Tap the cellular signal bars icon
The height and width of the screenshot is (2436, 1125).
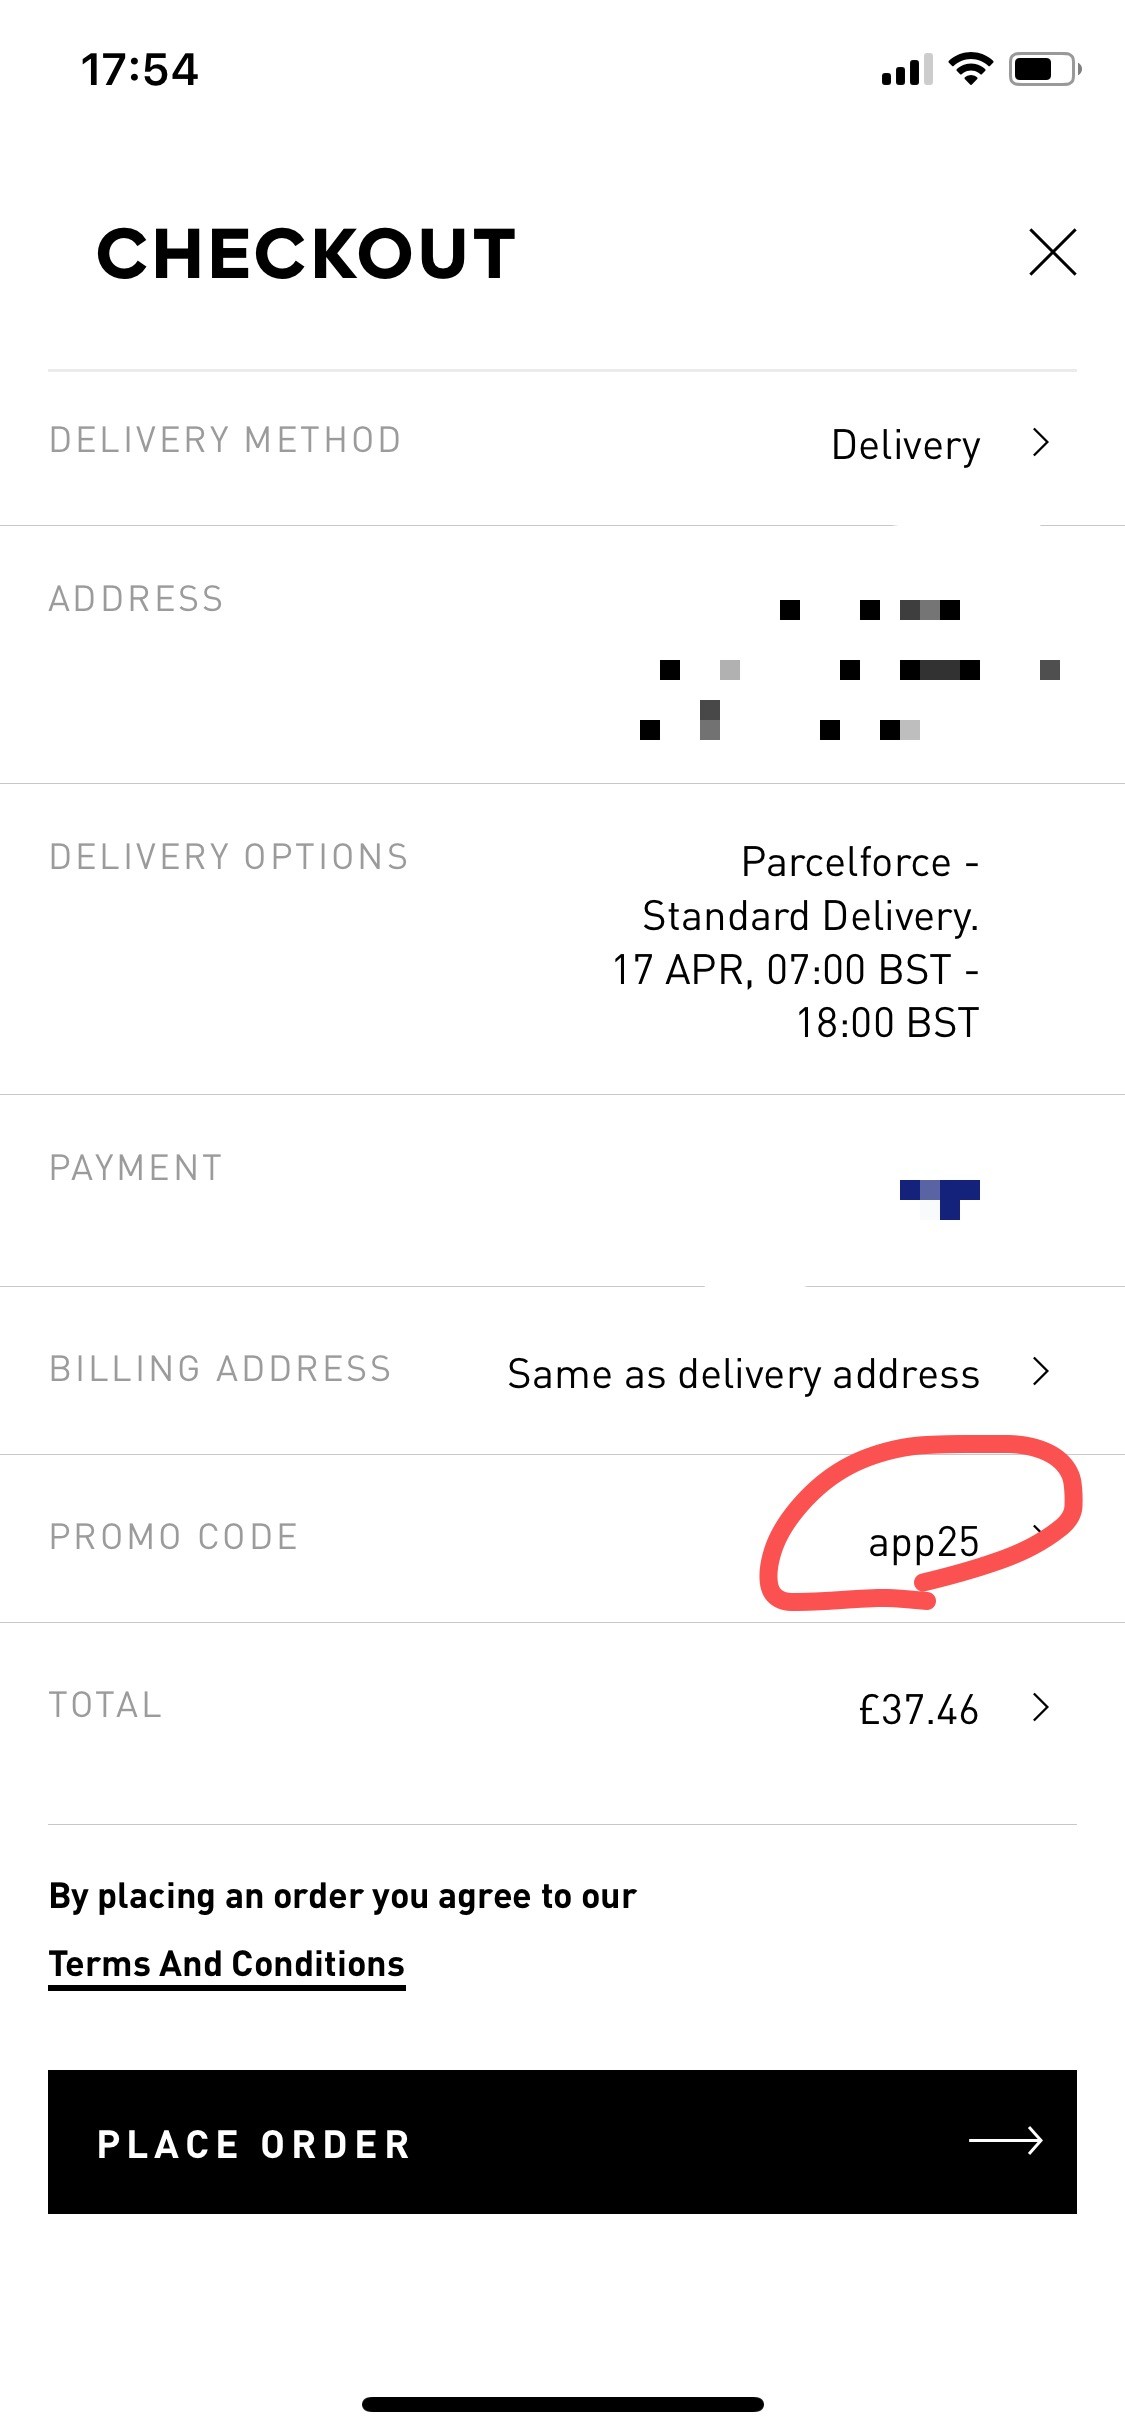(907, 70)
